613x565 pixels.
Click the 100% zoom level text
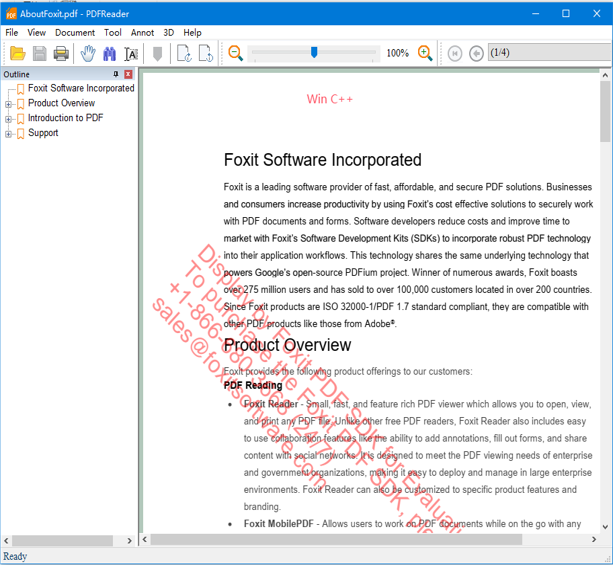pos(398,53)
